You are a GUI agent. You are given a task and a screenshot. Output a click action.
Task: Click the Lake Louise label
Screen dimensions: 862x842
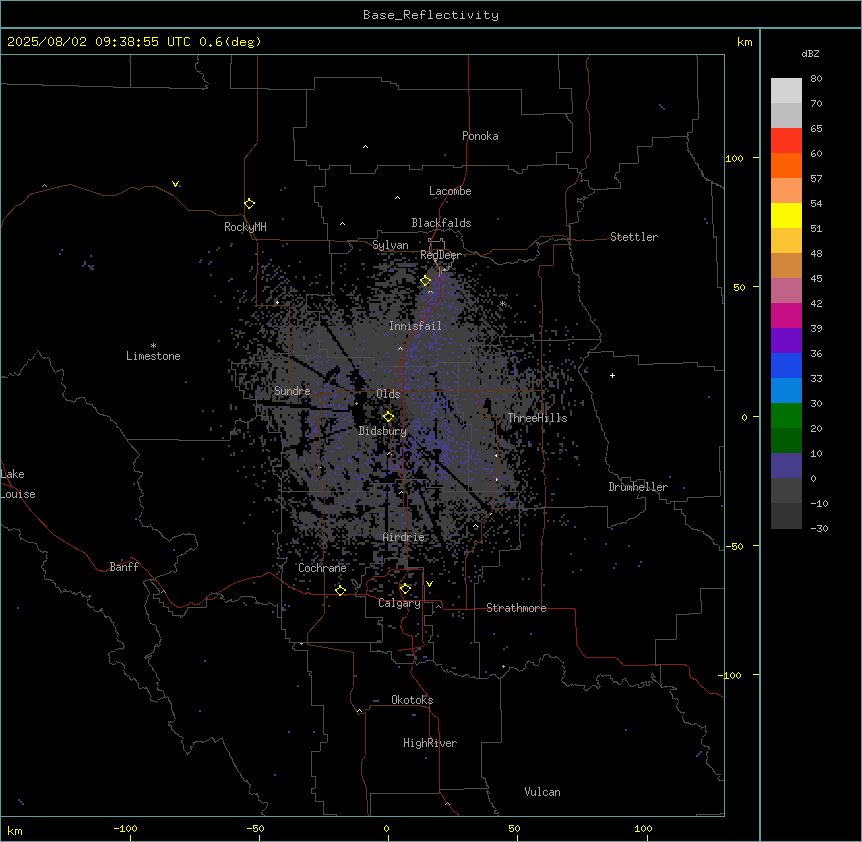[18, 484]
